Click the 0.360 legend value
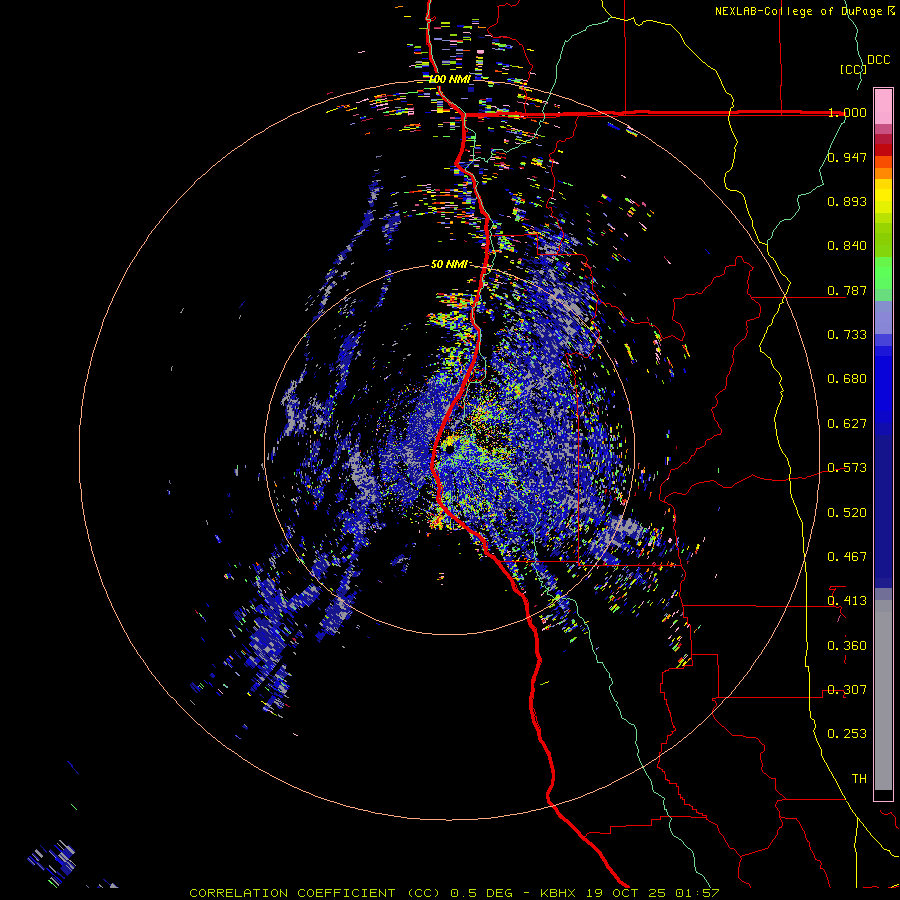Screen dimensions: 900x900 point(847,646)
